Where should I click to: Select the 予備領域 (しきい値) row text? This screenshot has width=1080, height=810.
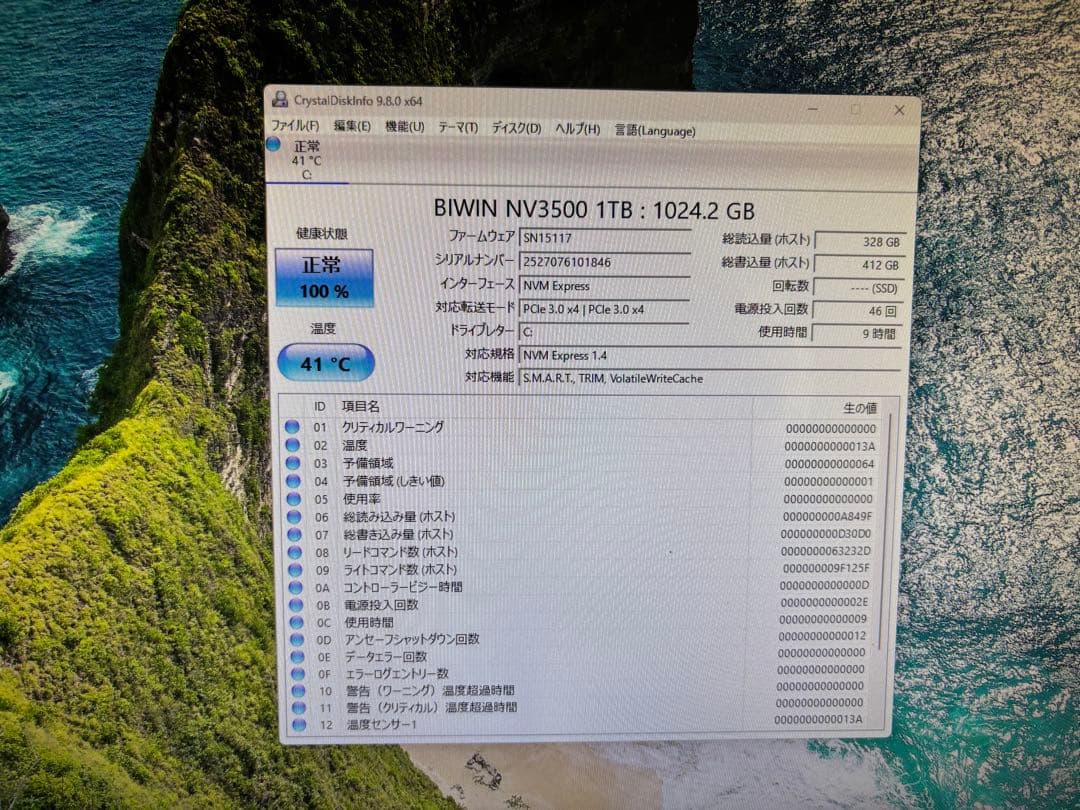pos(394,481)
